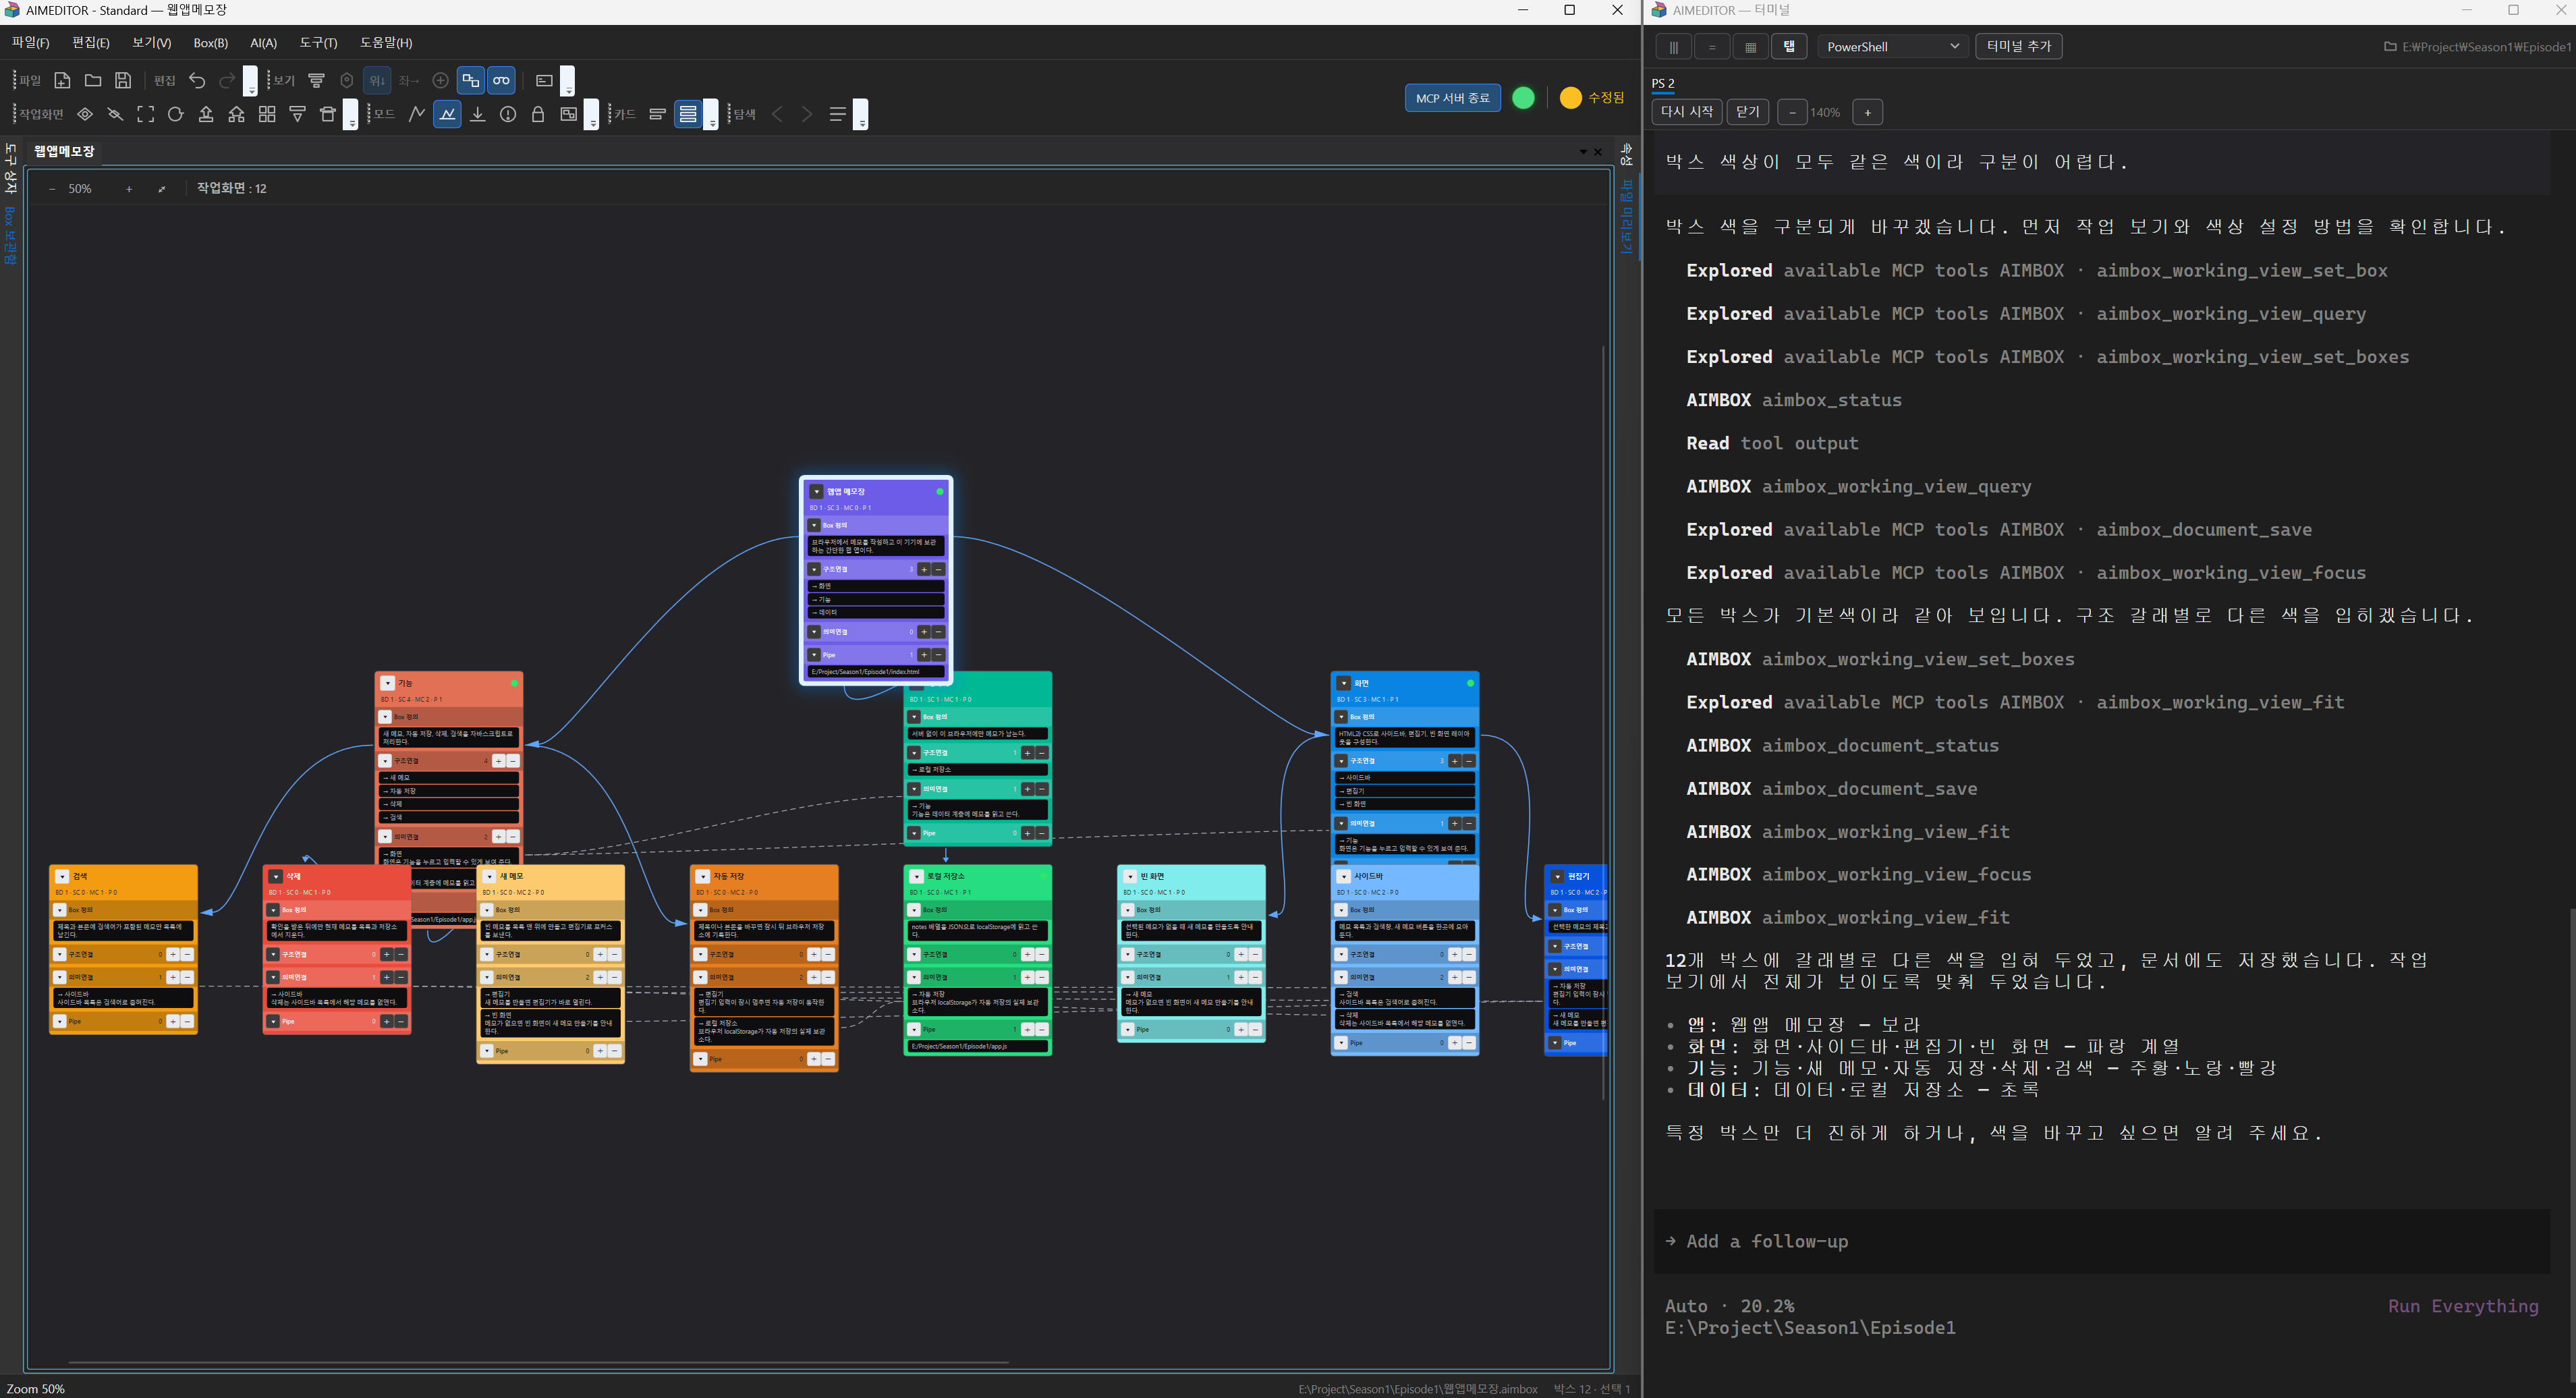Click the MCP 서버 종료 button
The height and width of the screenshot is (1398, 2576).
(x=1452, y=98)
